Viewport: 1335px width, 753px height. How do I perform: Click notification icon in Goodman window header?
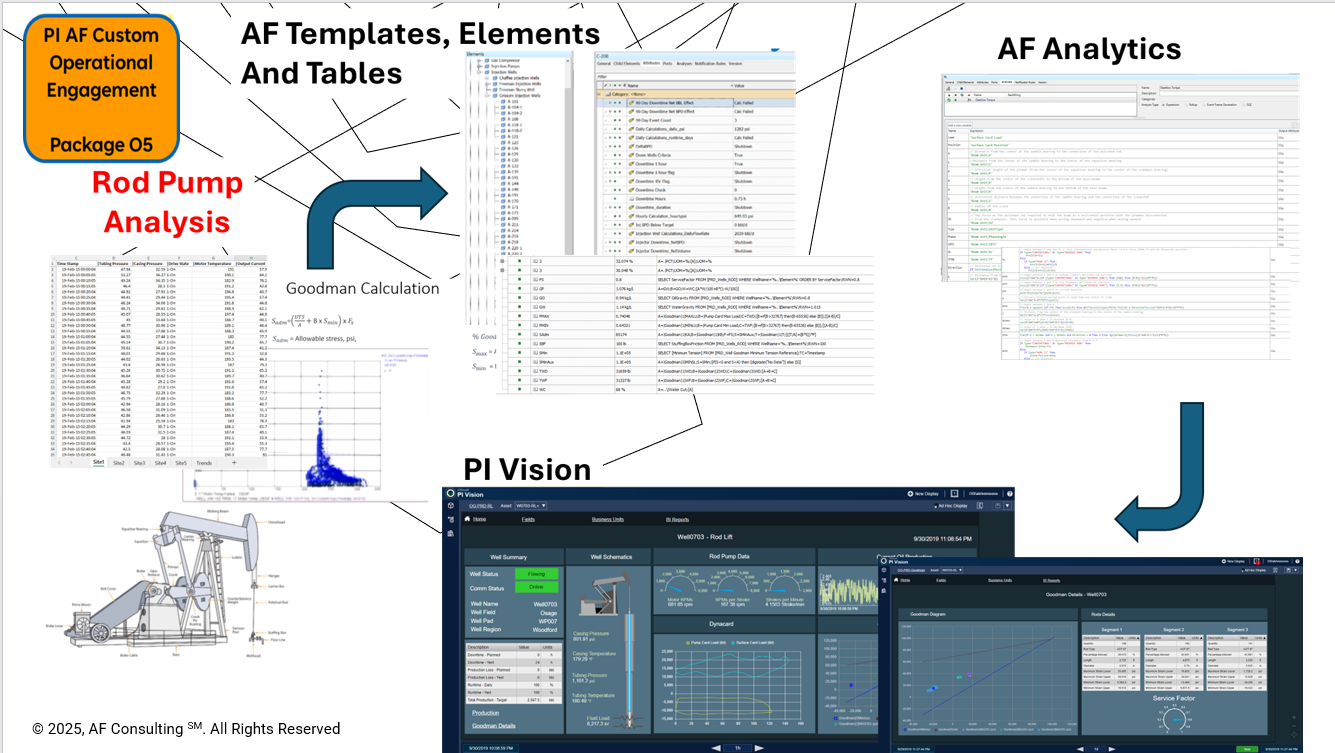pos(1256,561)
